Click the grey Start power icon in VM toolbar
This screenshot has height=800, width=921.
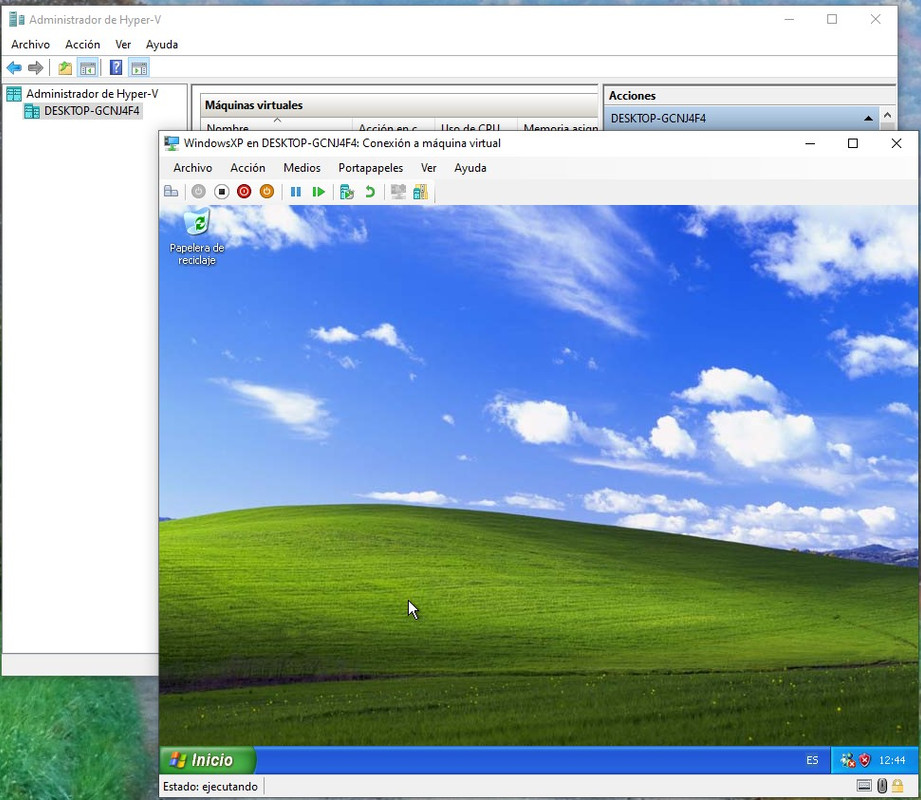click(199, 191)
